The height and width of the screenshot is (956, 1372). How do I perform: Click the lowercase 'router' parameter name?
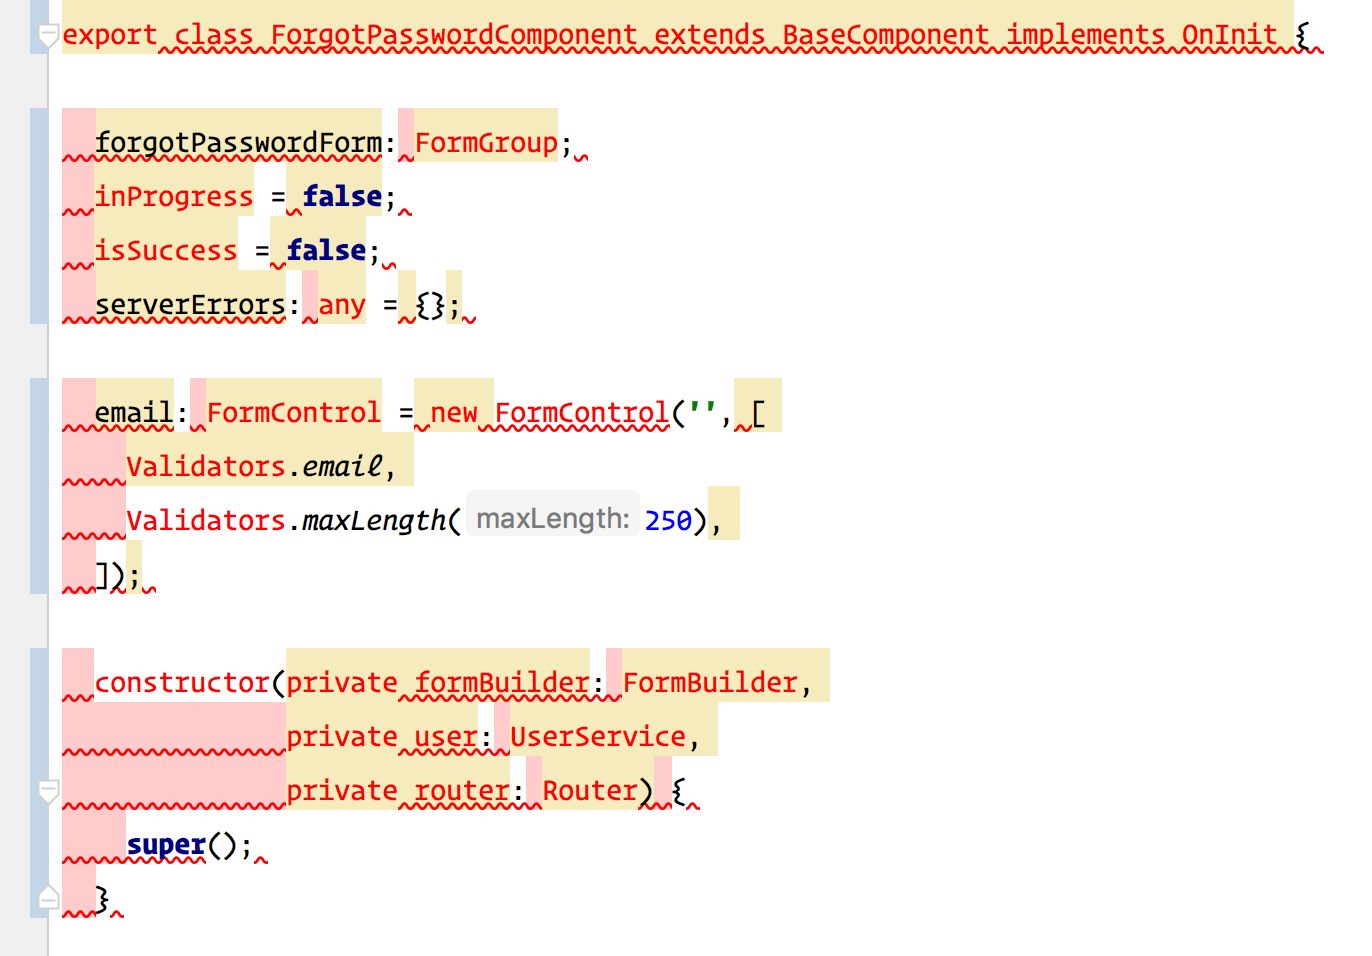tap(462, 791)
